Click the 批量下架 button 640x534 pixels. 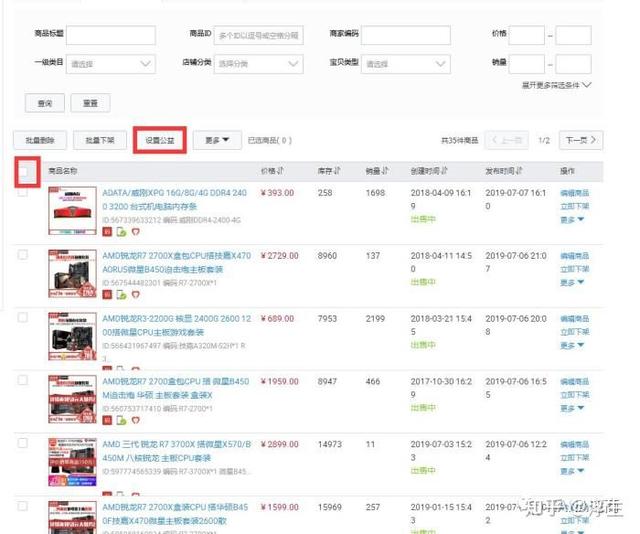click(x=100, y=140)
